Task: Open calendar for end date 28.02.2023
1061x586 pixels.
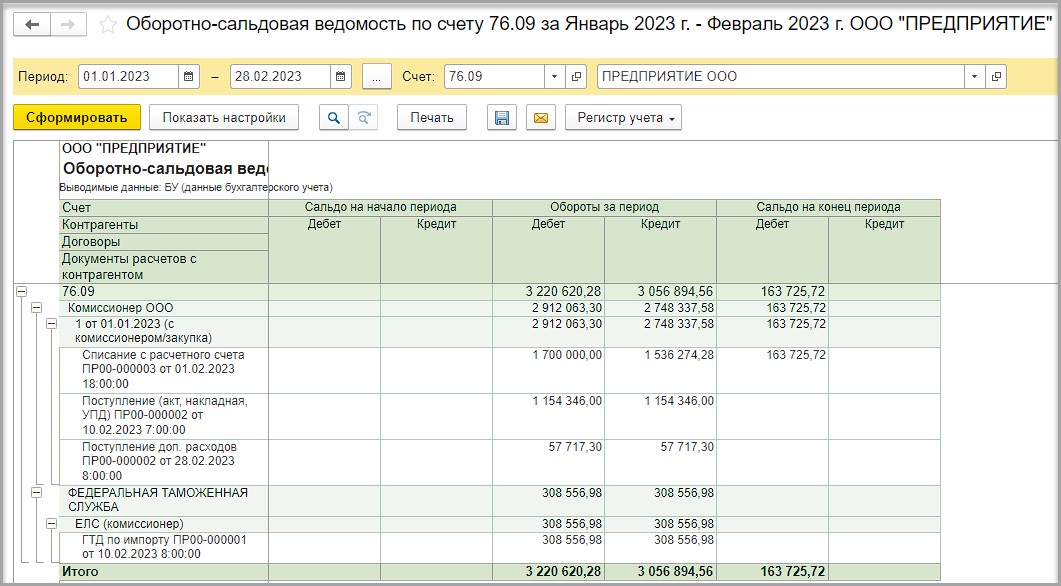Action: coord(341,76)
